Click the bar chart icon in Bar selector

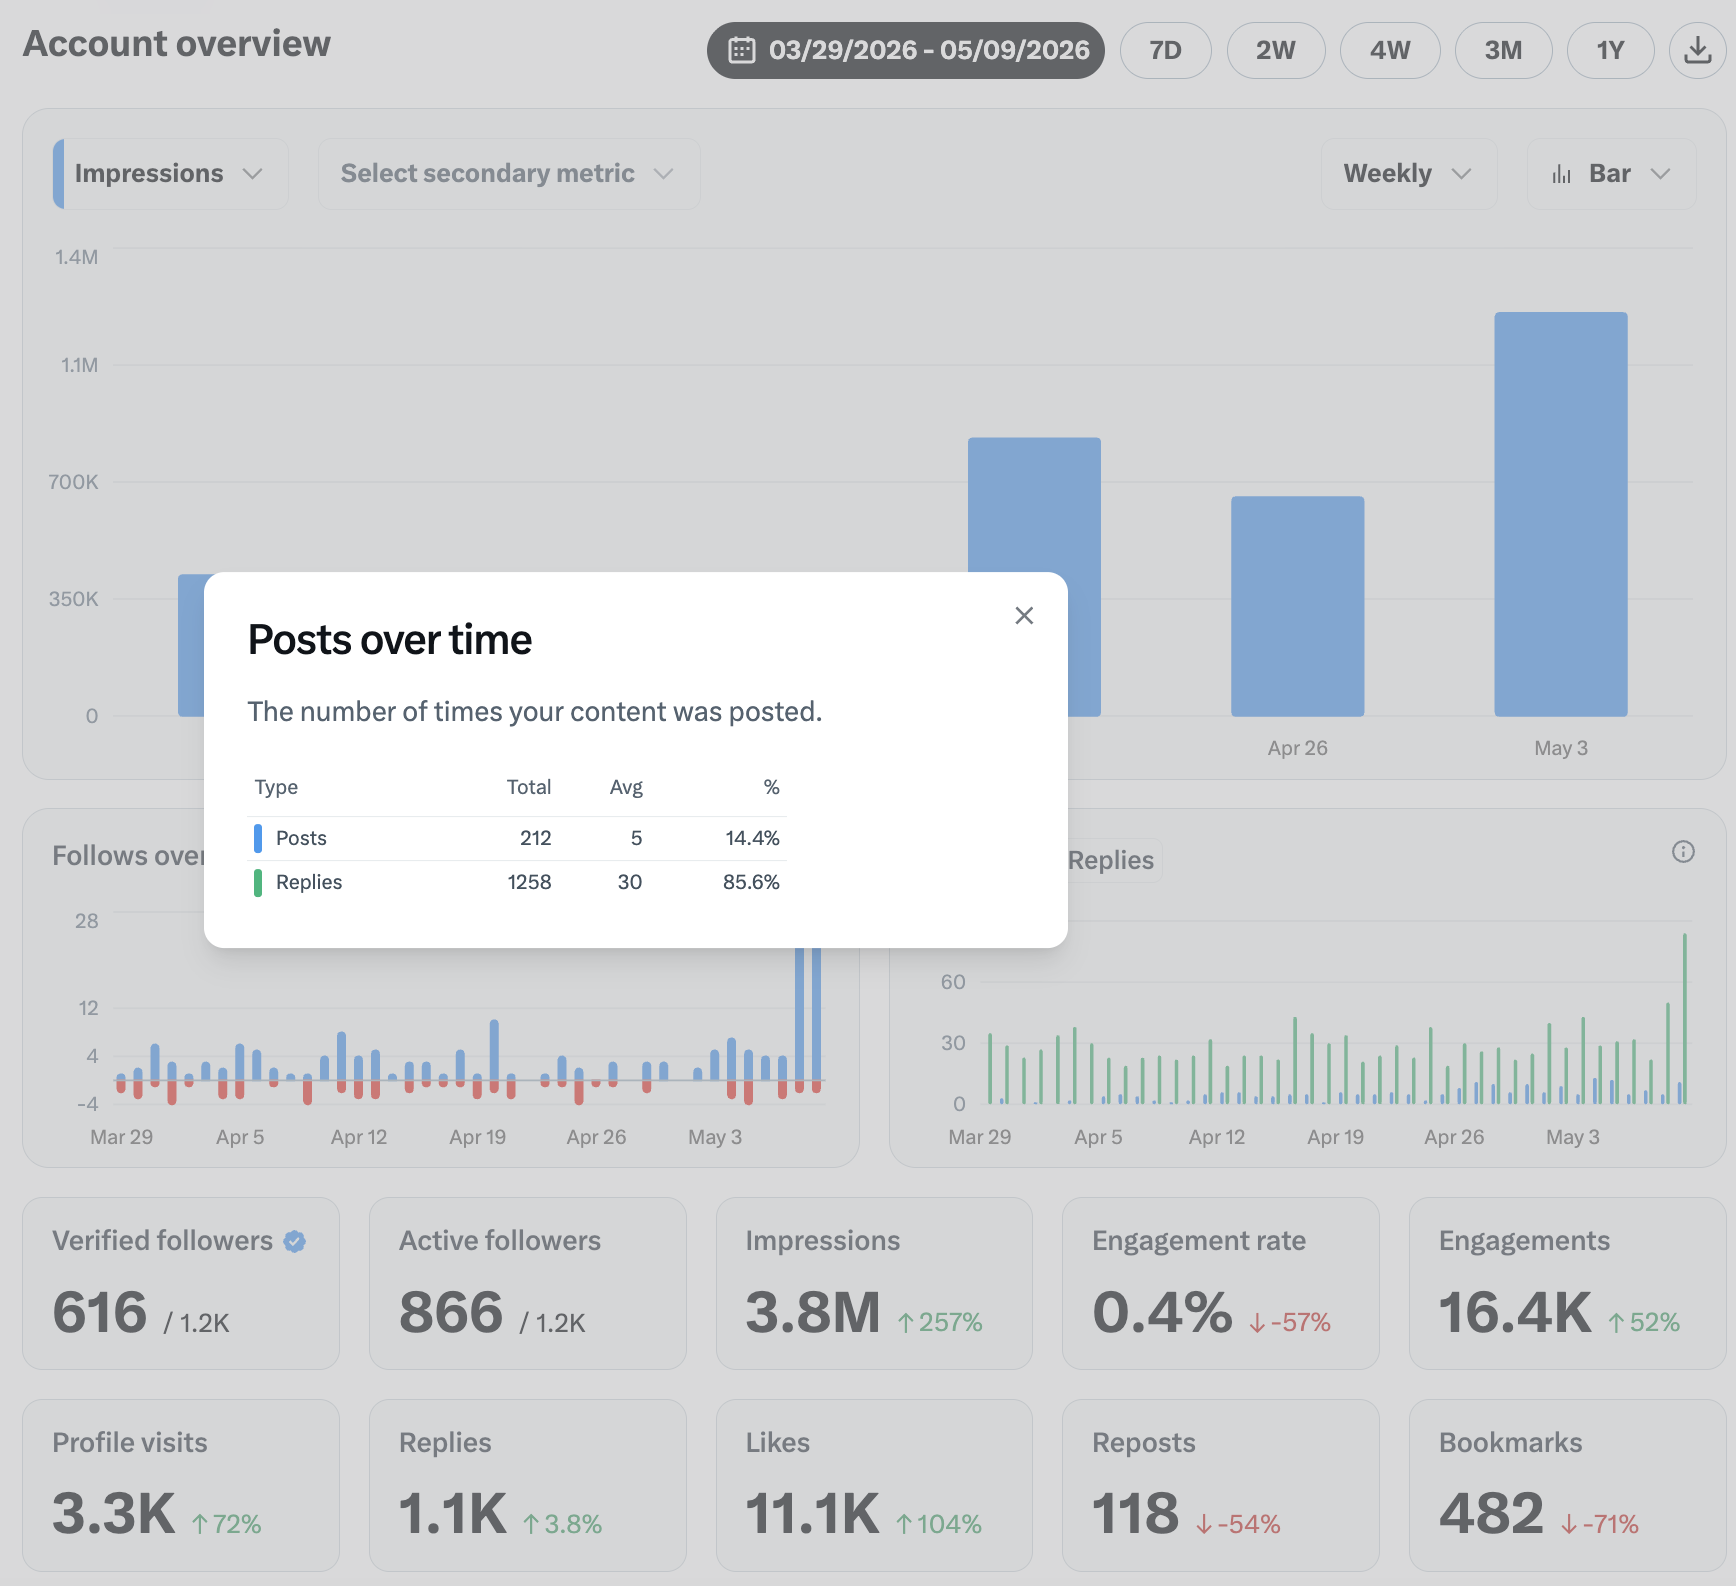click(x=1561, y=174)
